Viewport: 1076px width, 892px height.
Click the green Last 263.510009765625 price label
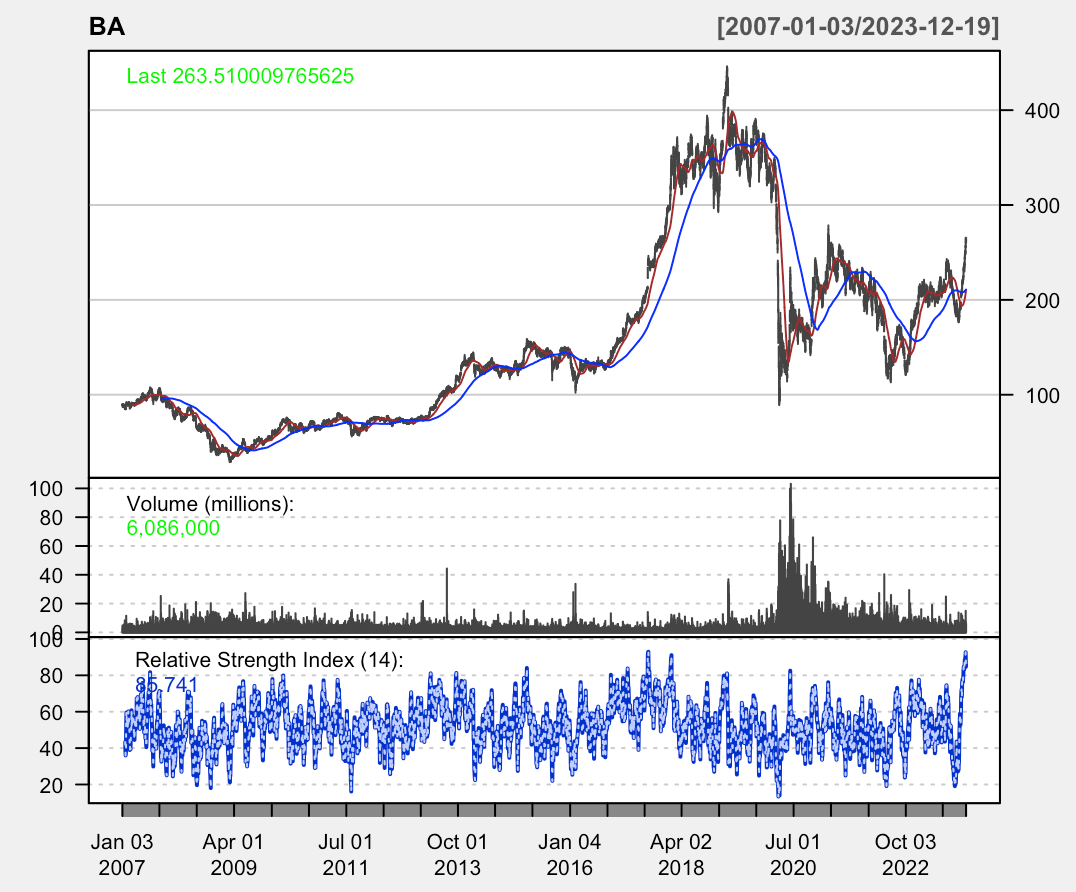[x=240, y=75]
